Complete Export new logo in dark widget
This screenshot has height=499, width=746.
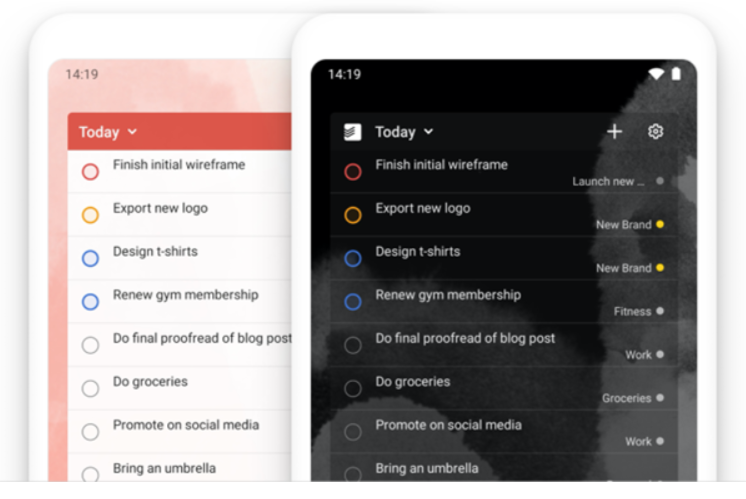pyautogui.click(x=353, y=215)
